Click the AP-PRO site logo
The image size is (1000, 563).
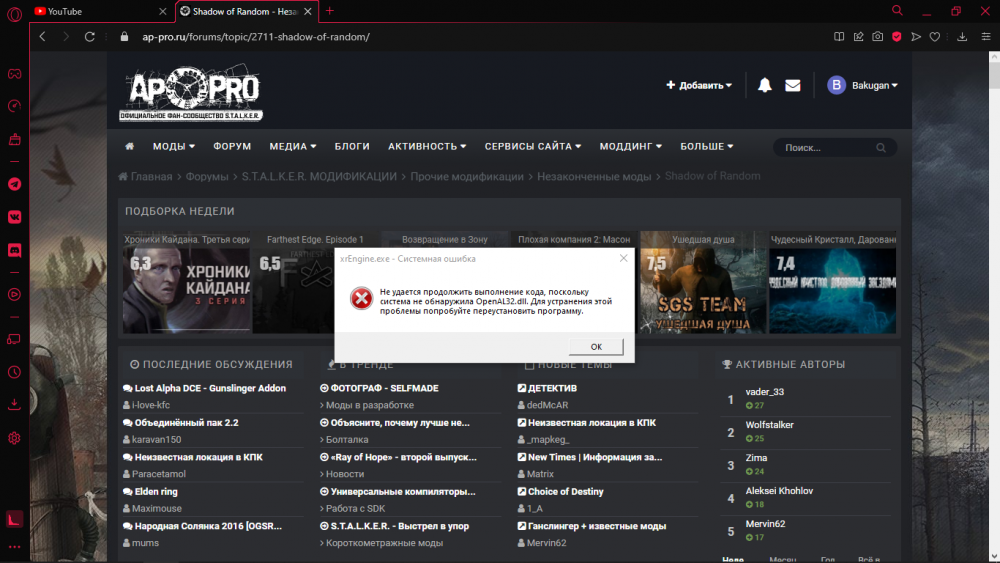tap(191, 93)
